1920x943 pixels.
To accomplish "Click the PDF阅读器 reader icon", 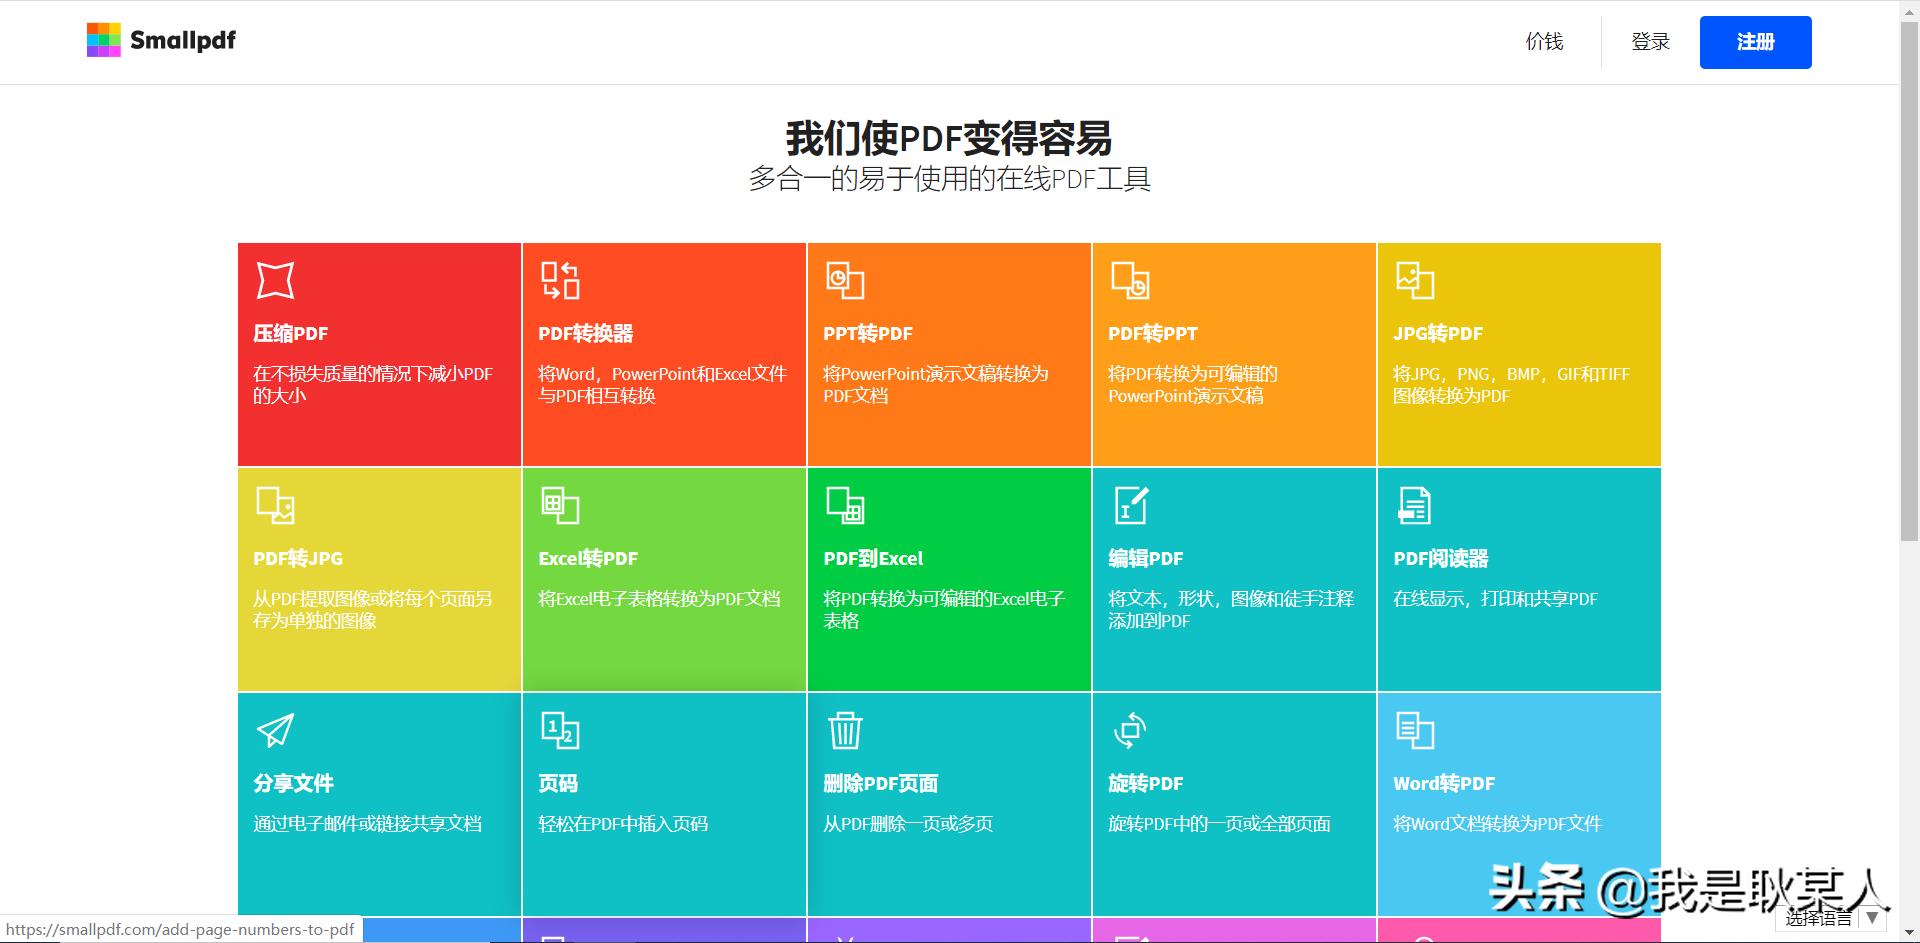I will coord(1414,505).
